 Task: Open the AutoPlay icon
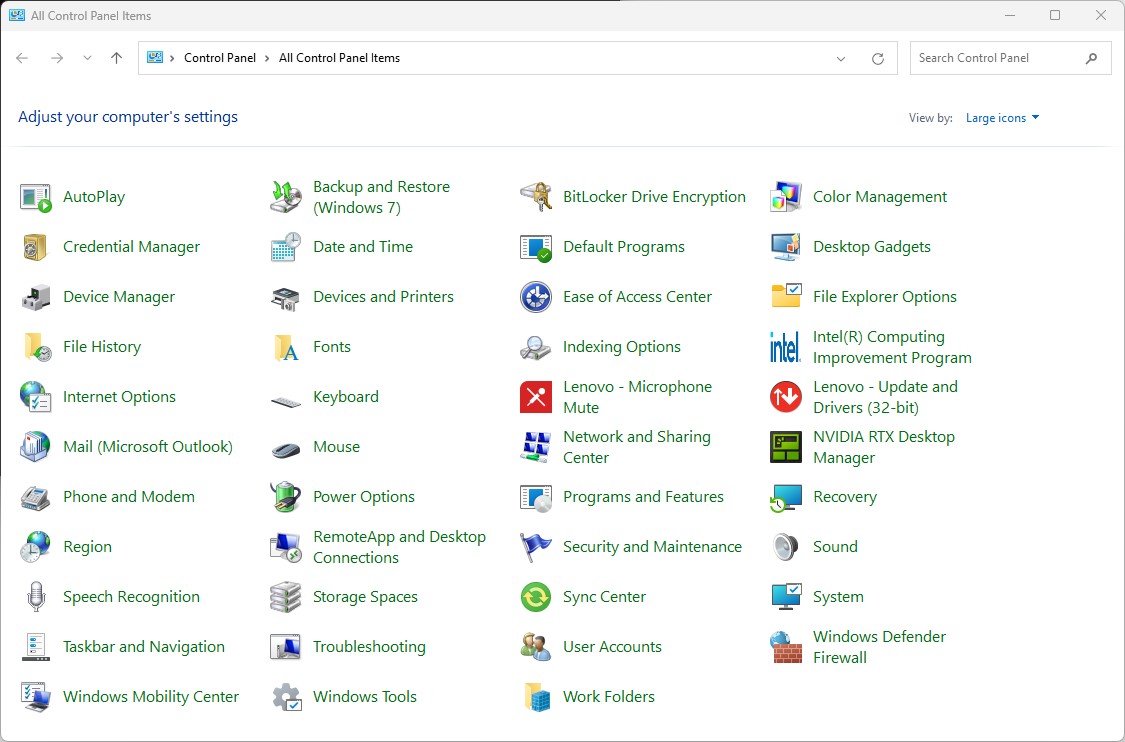point(35,197)
